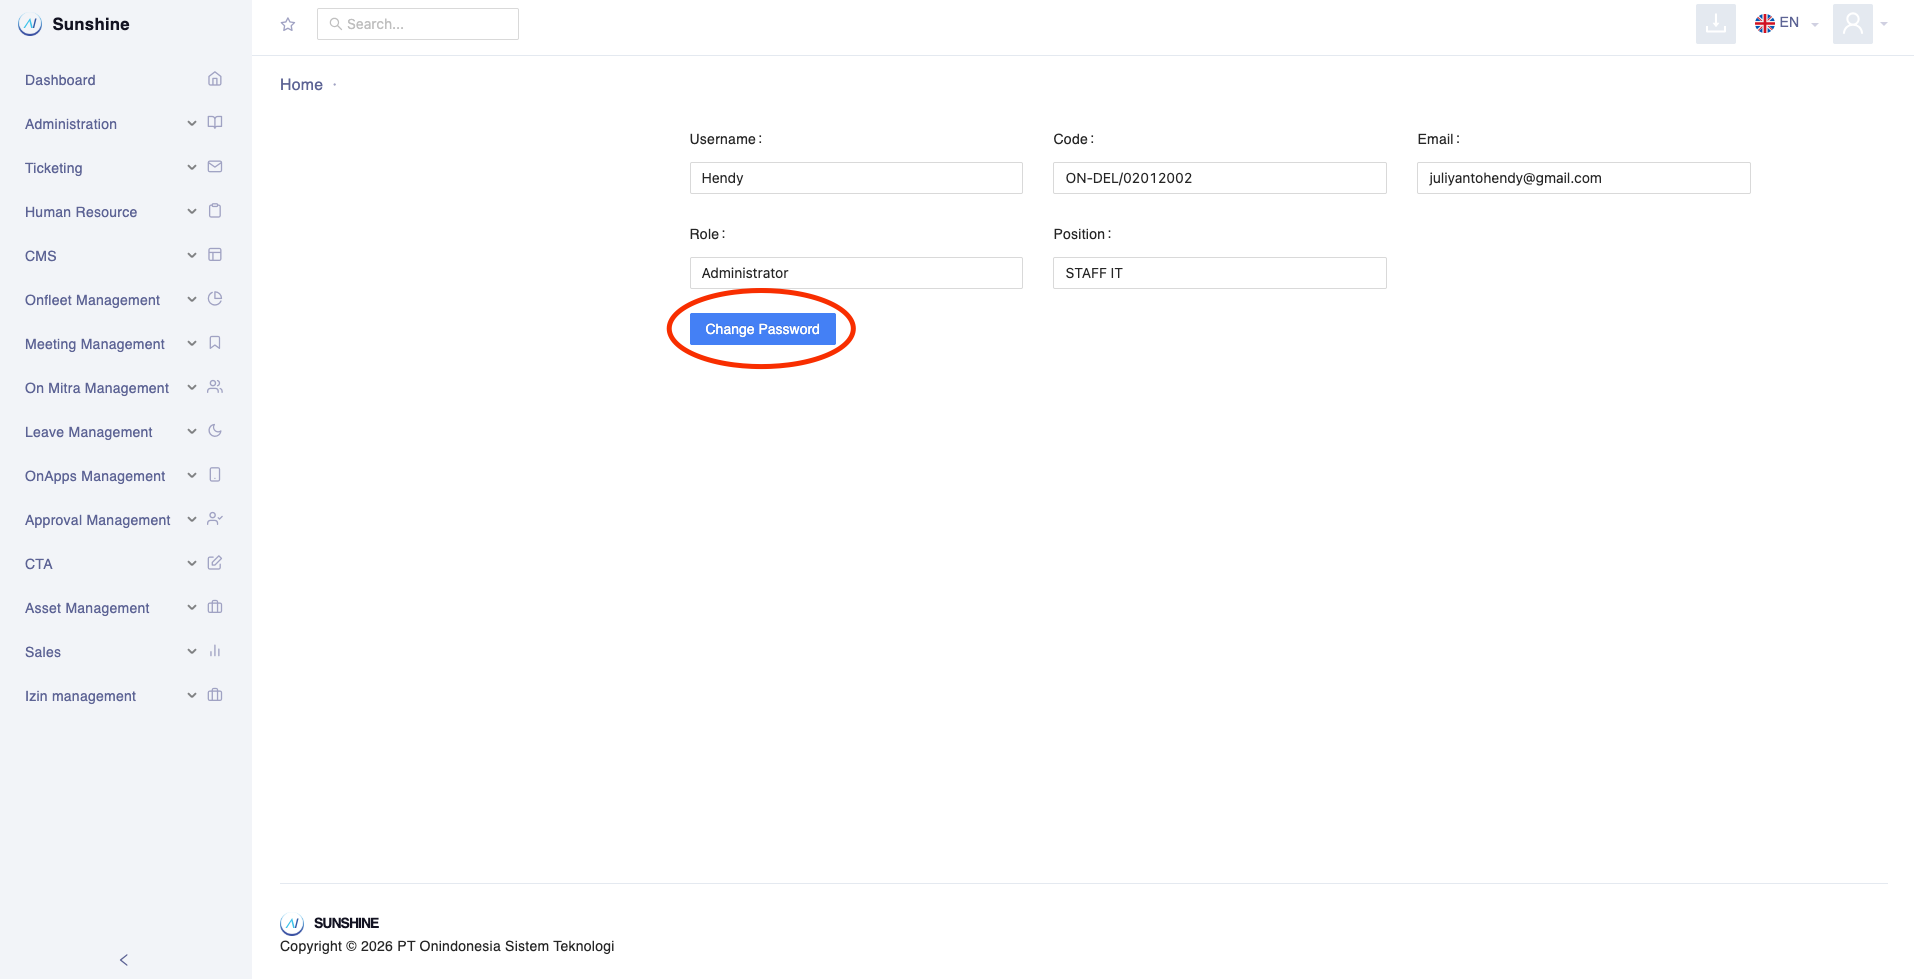Image resolution: width=1914 pixels, height=979 pixels.
Task: Open the user profile avatar menu
Action: [x=1852, y=24]
